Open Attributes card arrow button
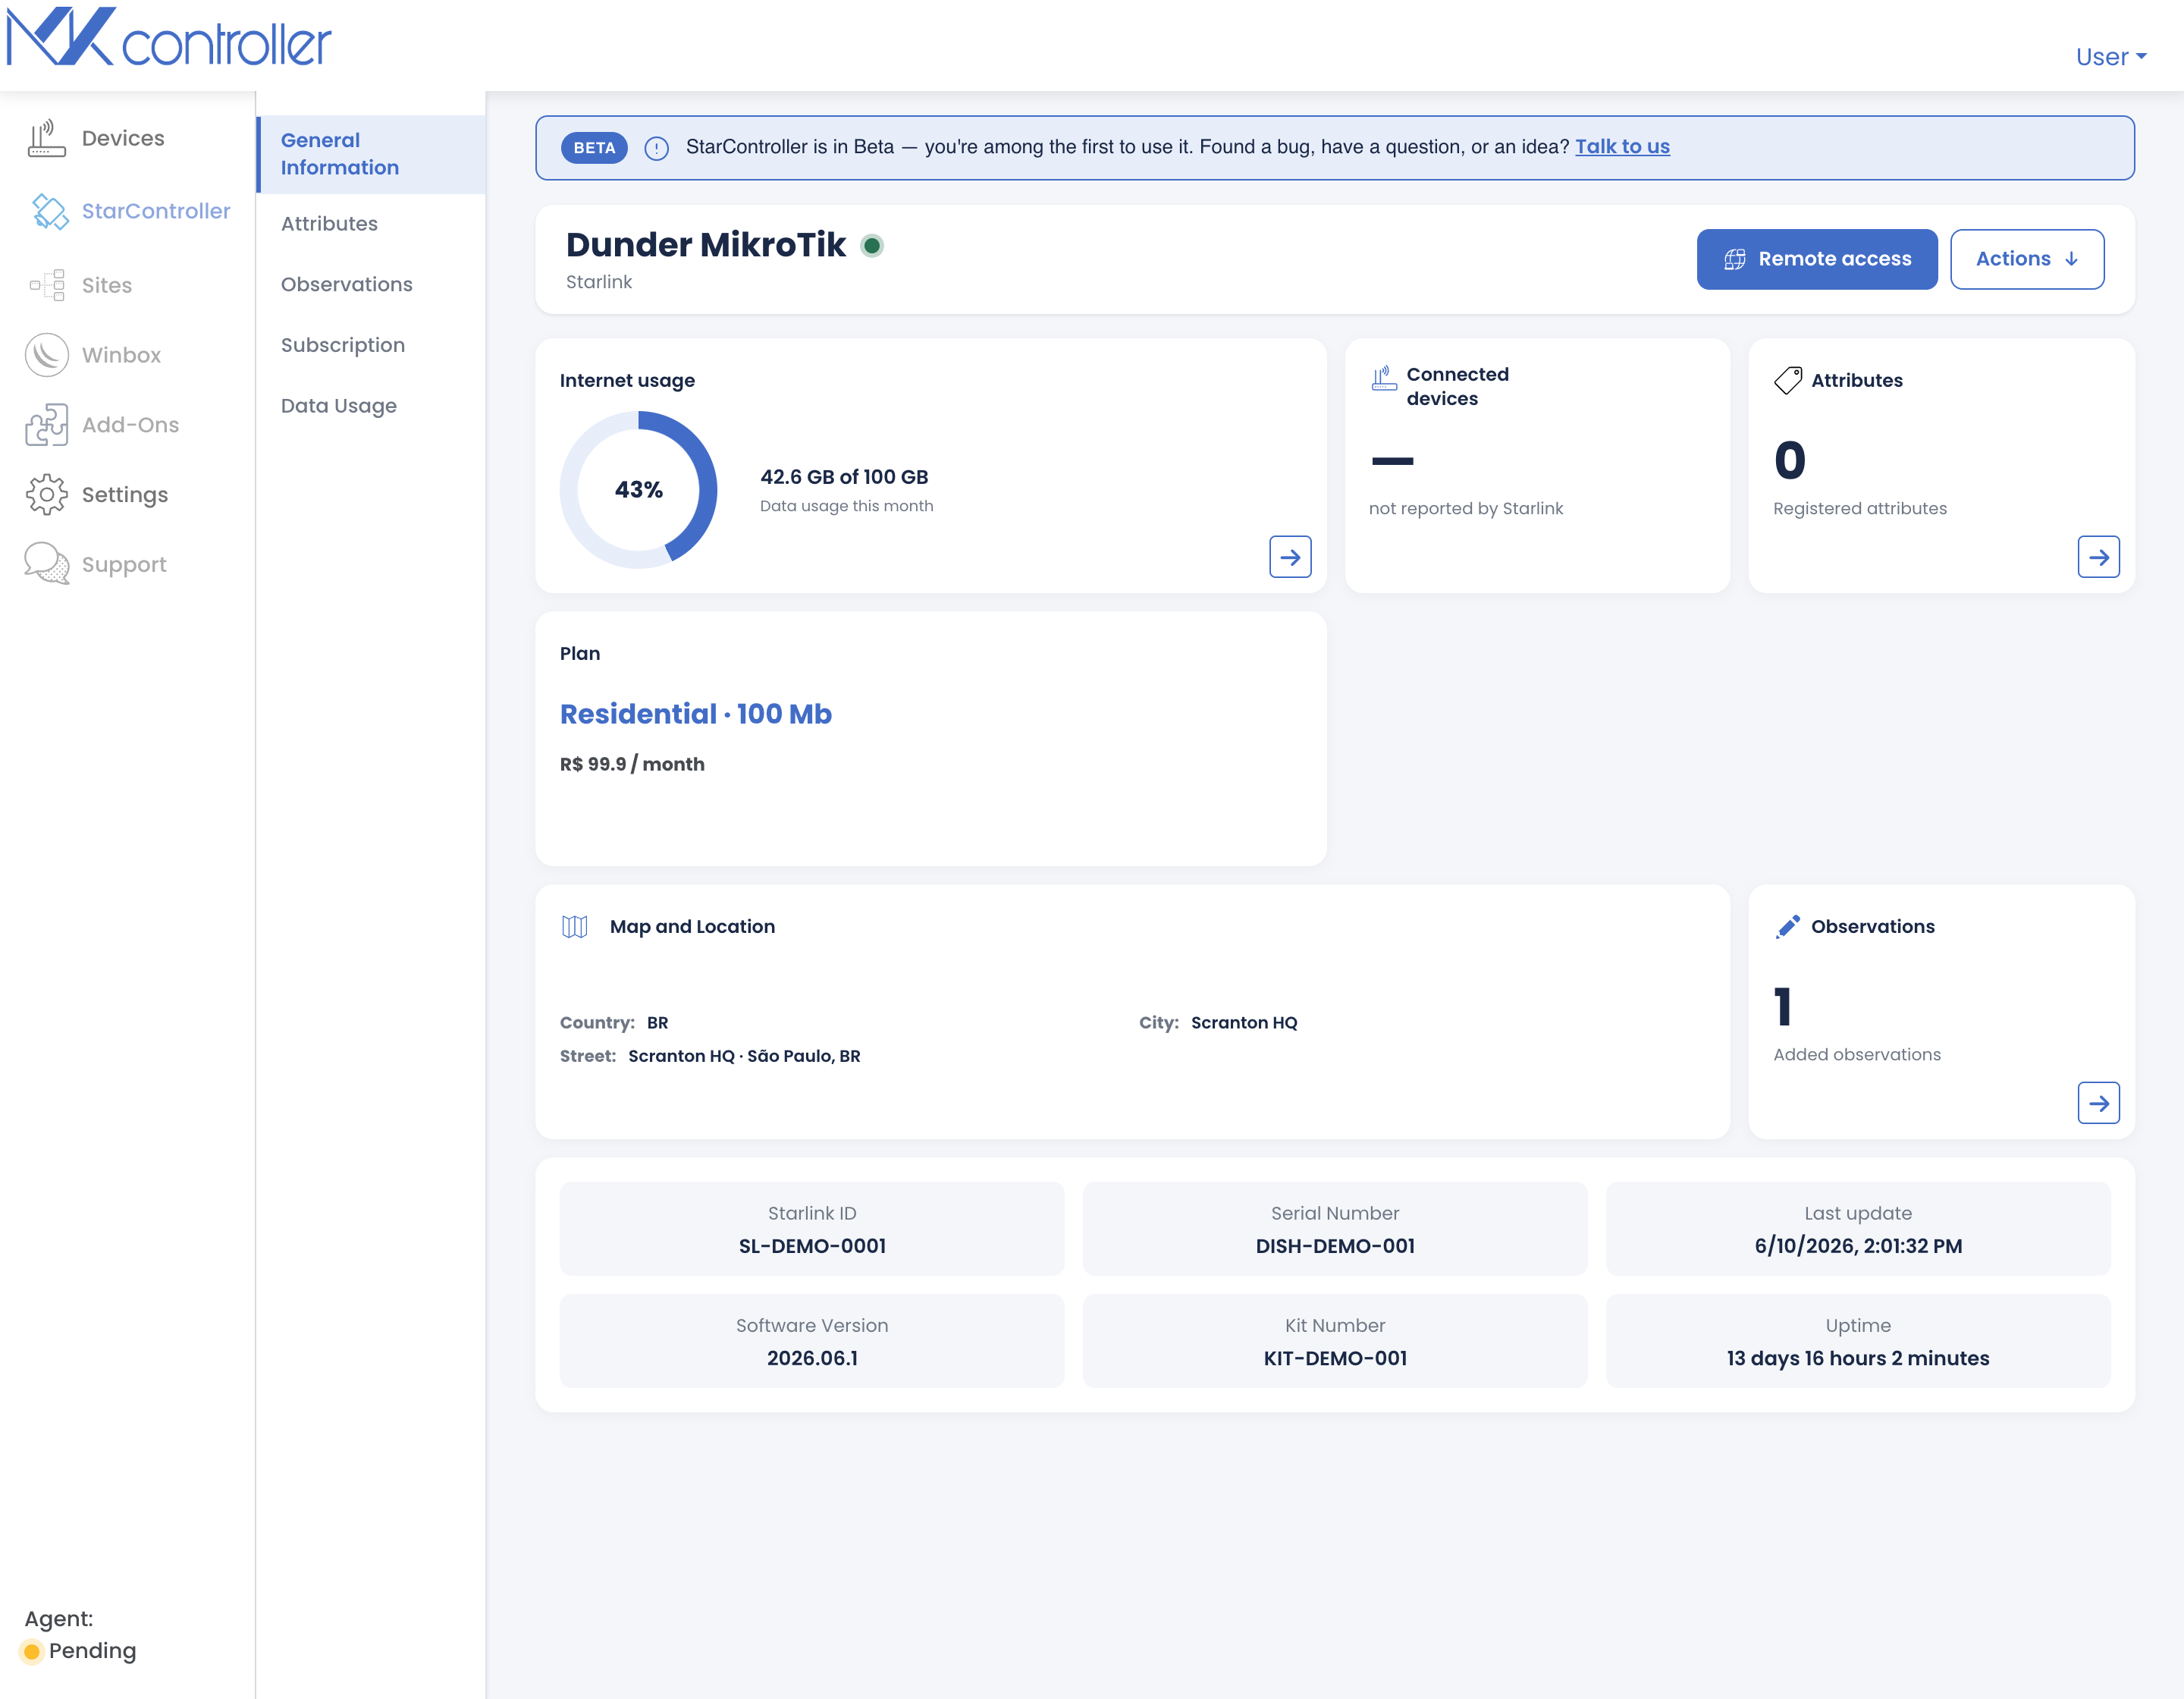Viewport: 2184px width, 1699px height. pyautogui.click(x=2098, y=556)
